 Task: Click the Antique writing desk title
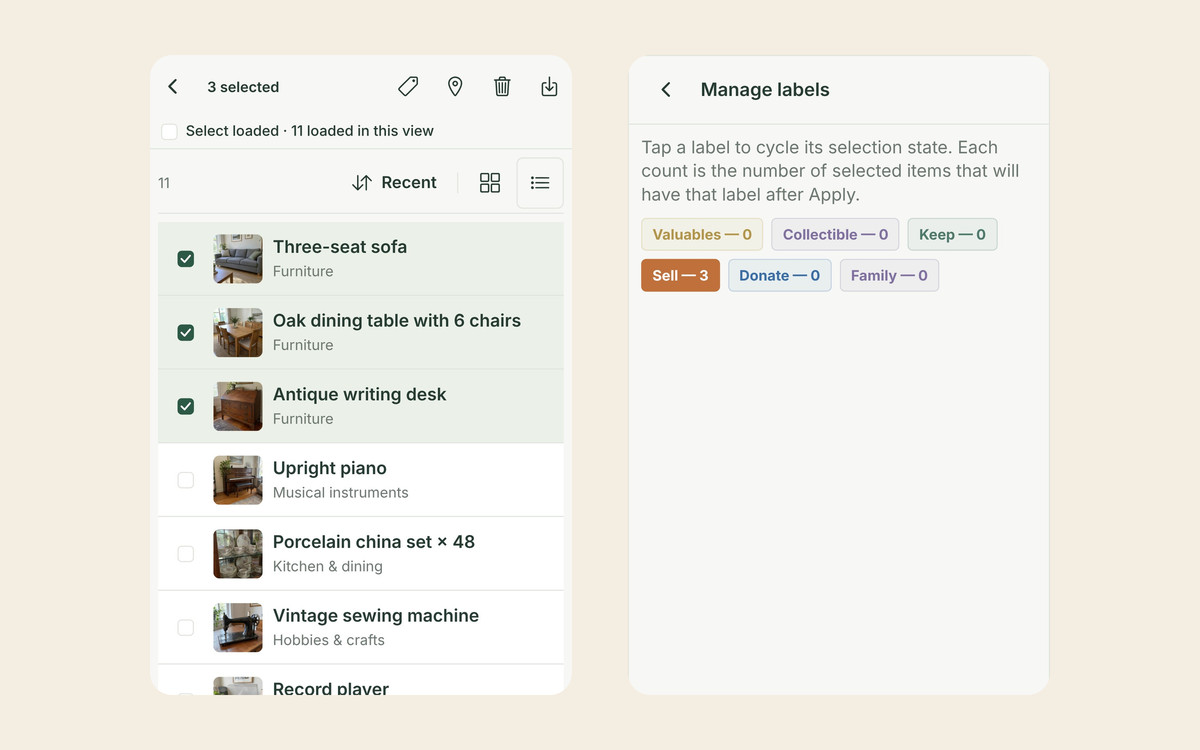point(360,394)
